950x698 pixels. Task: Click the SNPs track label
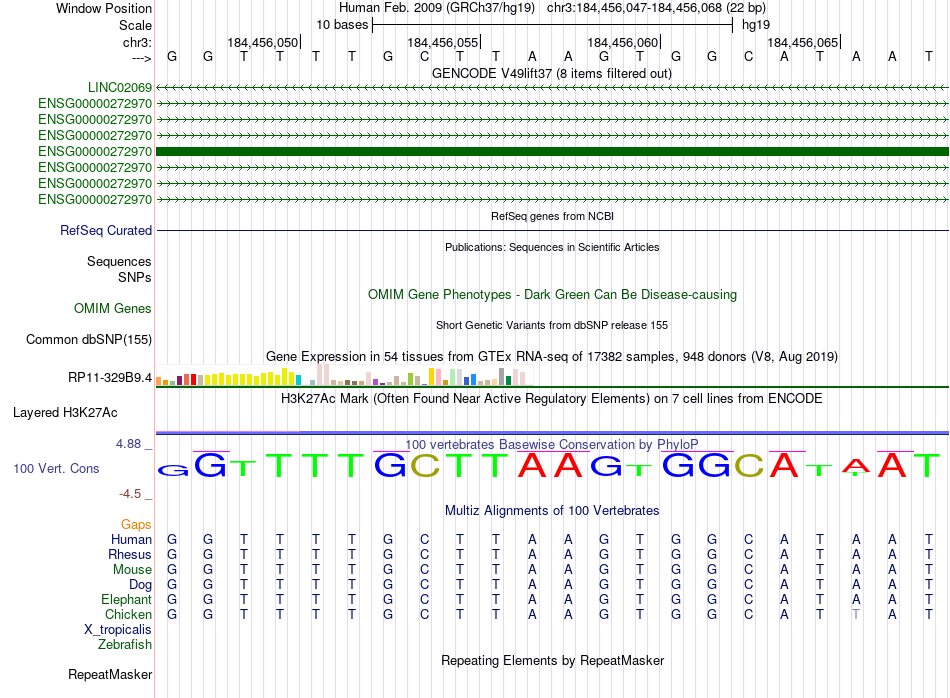tap(135, 278)
